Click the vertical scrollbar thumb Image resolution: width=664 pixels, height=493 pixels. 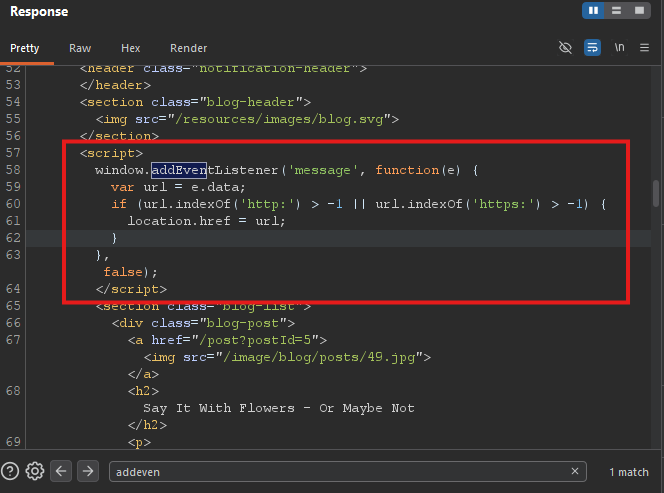click(x=656, y=194)
